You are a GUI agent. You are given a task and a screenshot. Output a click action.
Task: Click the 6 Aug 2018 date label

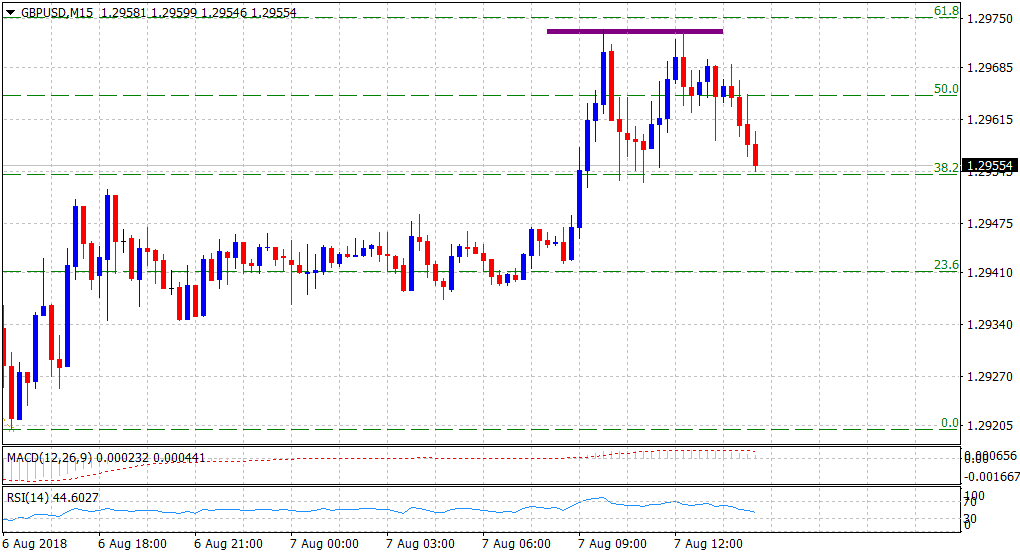(x=36, y=544)
